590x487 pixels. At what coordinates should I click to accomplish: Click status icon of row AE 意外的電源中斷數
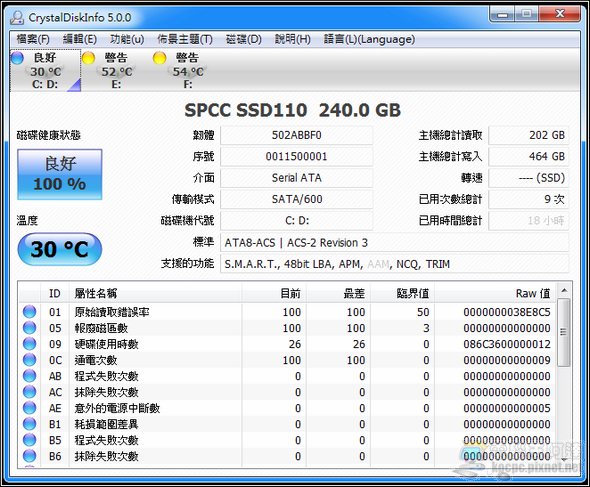29,408
